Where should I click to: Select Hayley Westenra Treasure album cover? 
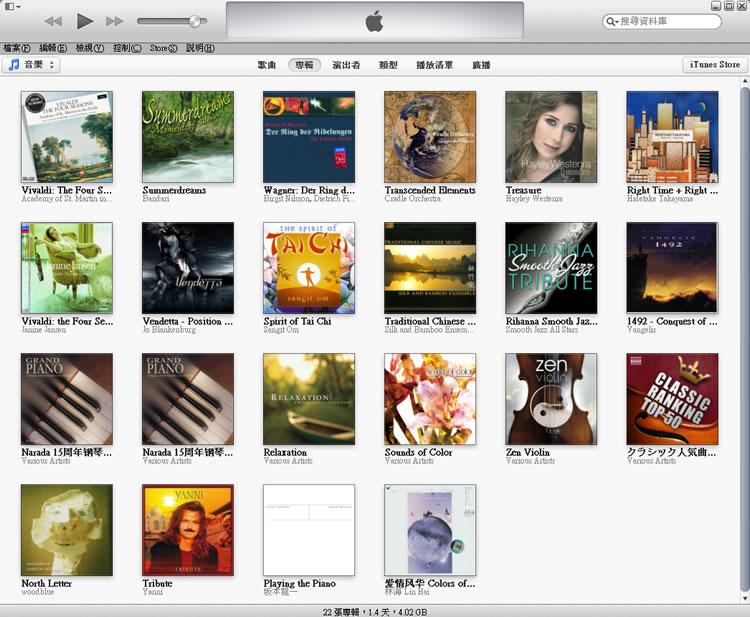tap(551, 137)
